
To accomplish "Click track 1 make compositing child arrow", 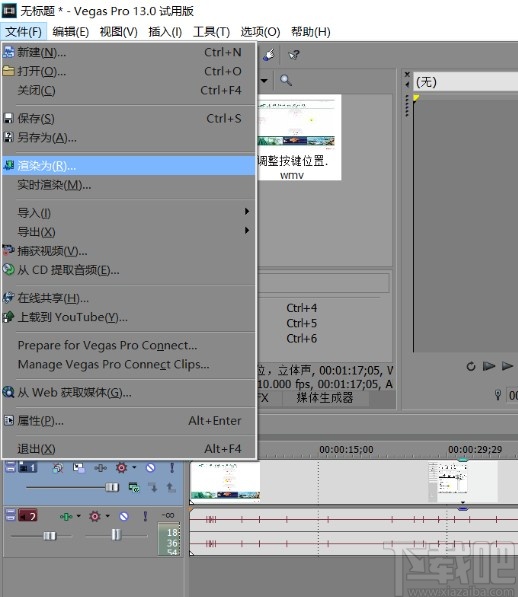I will tap(153, 487).
